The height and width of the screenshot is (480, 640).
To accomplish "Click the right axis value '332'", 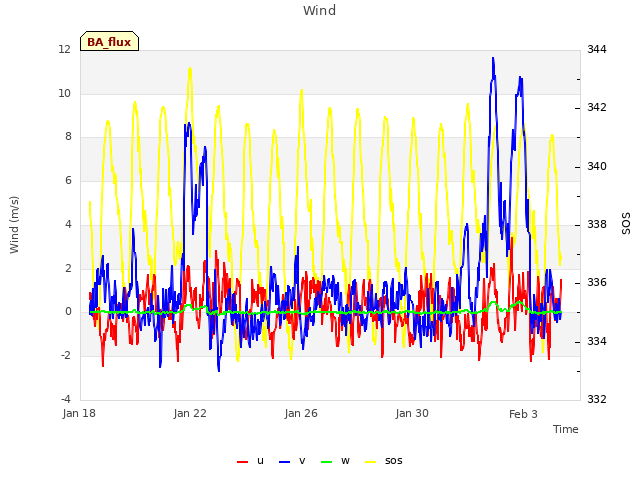I will (x=597, y=399).
